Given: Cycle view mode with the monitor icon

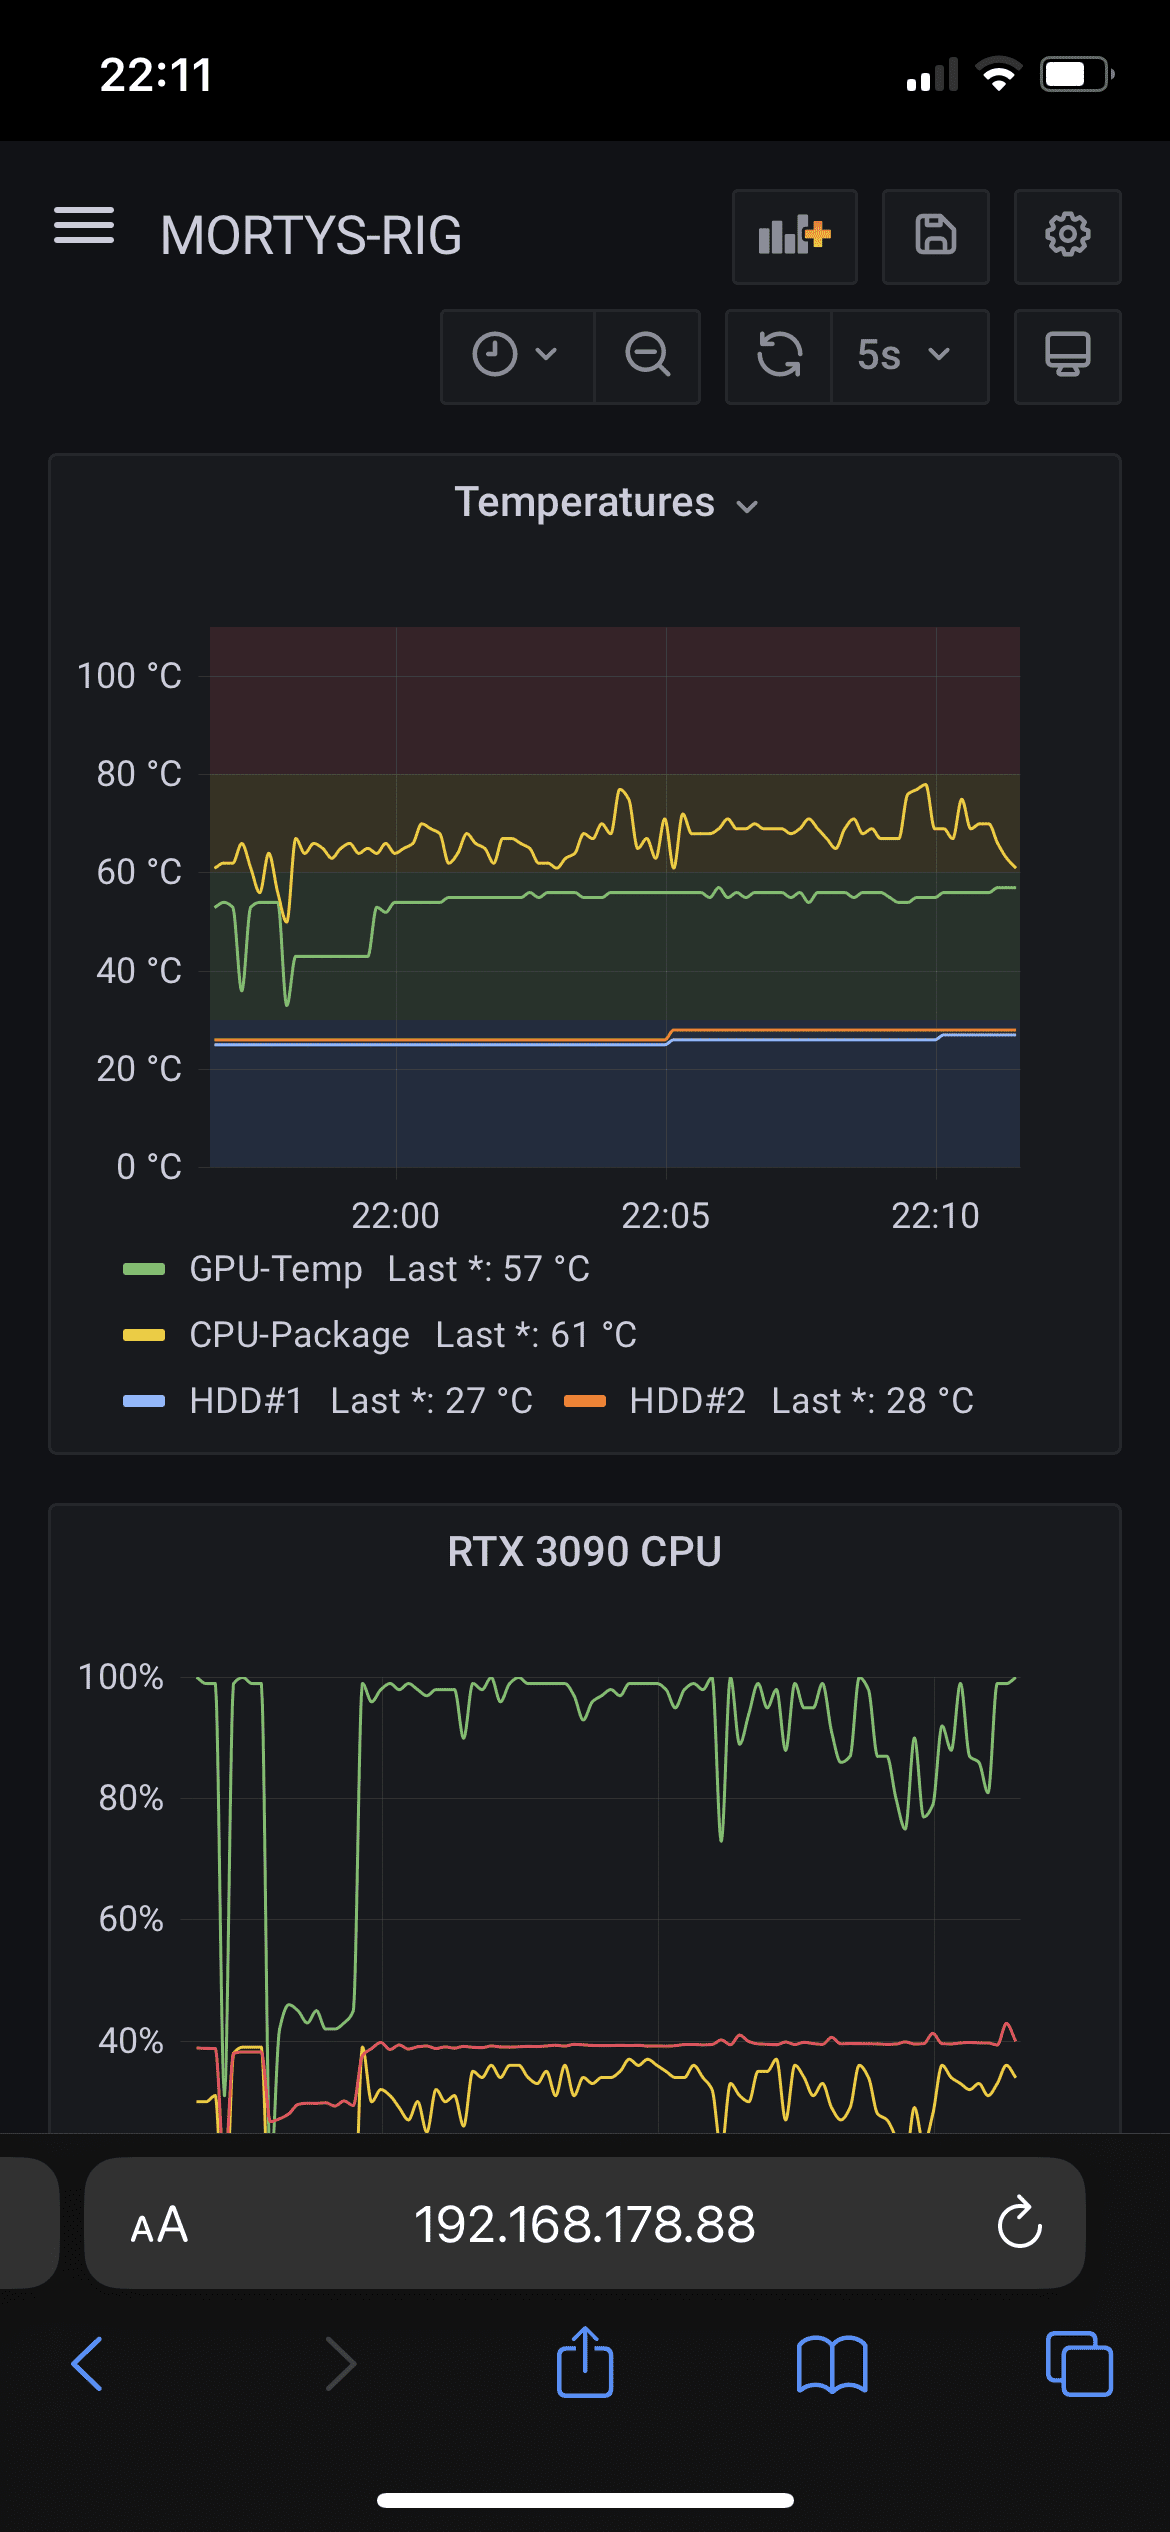Looking at the screenshot, I should [x=1068, y=356].
